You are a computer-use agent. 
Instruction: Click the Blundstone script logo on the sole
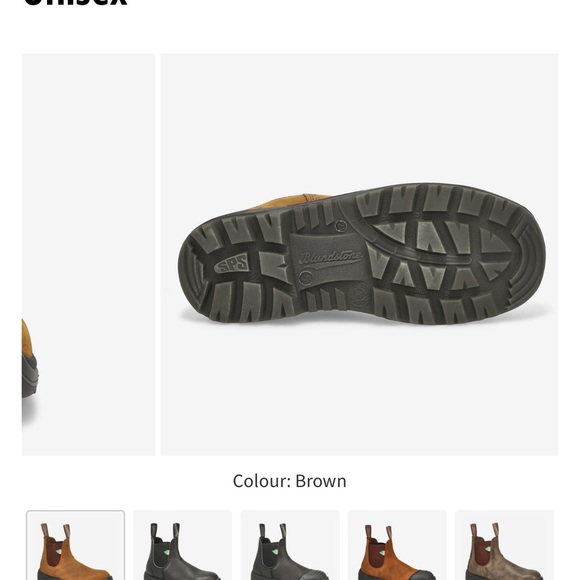pos(330,258)
